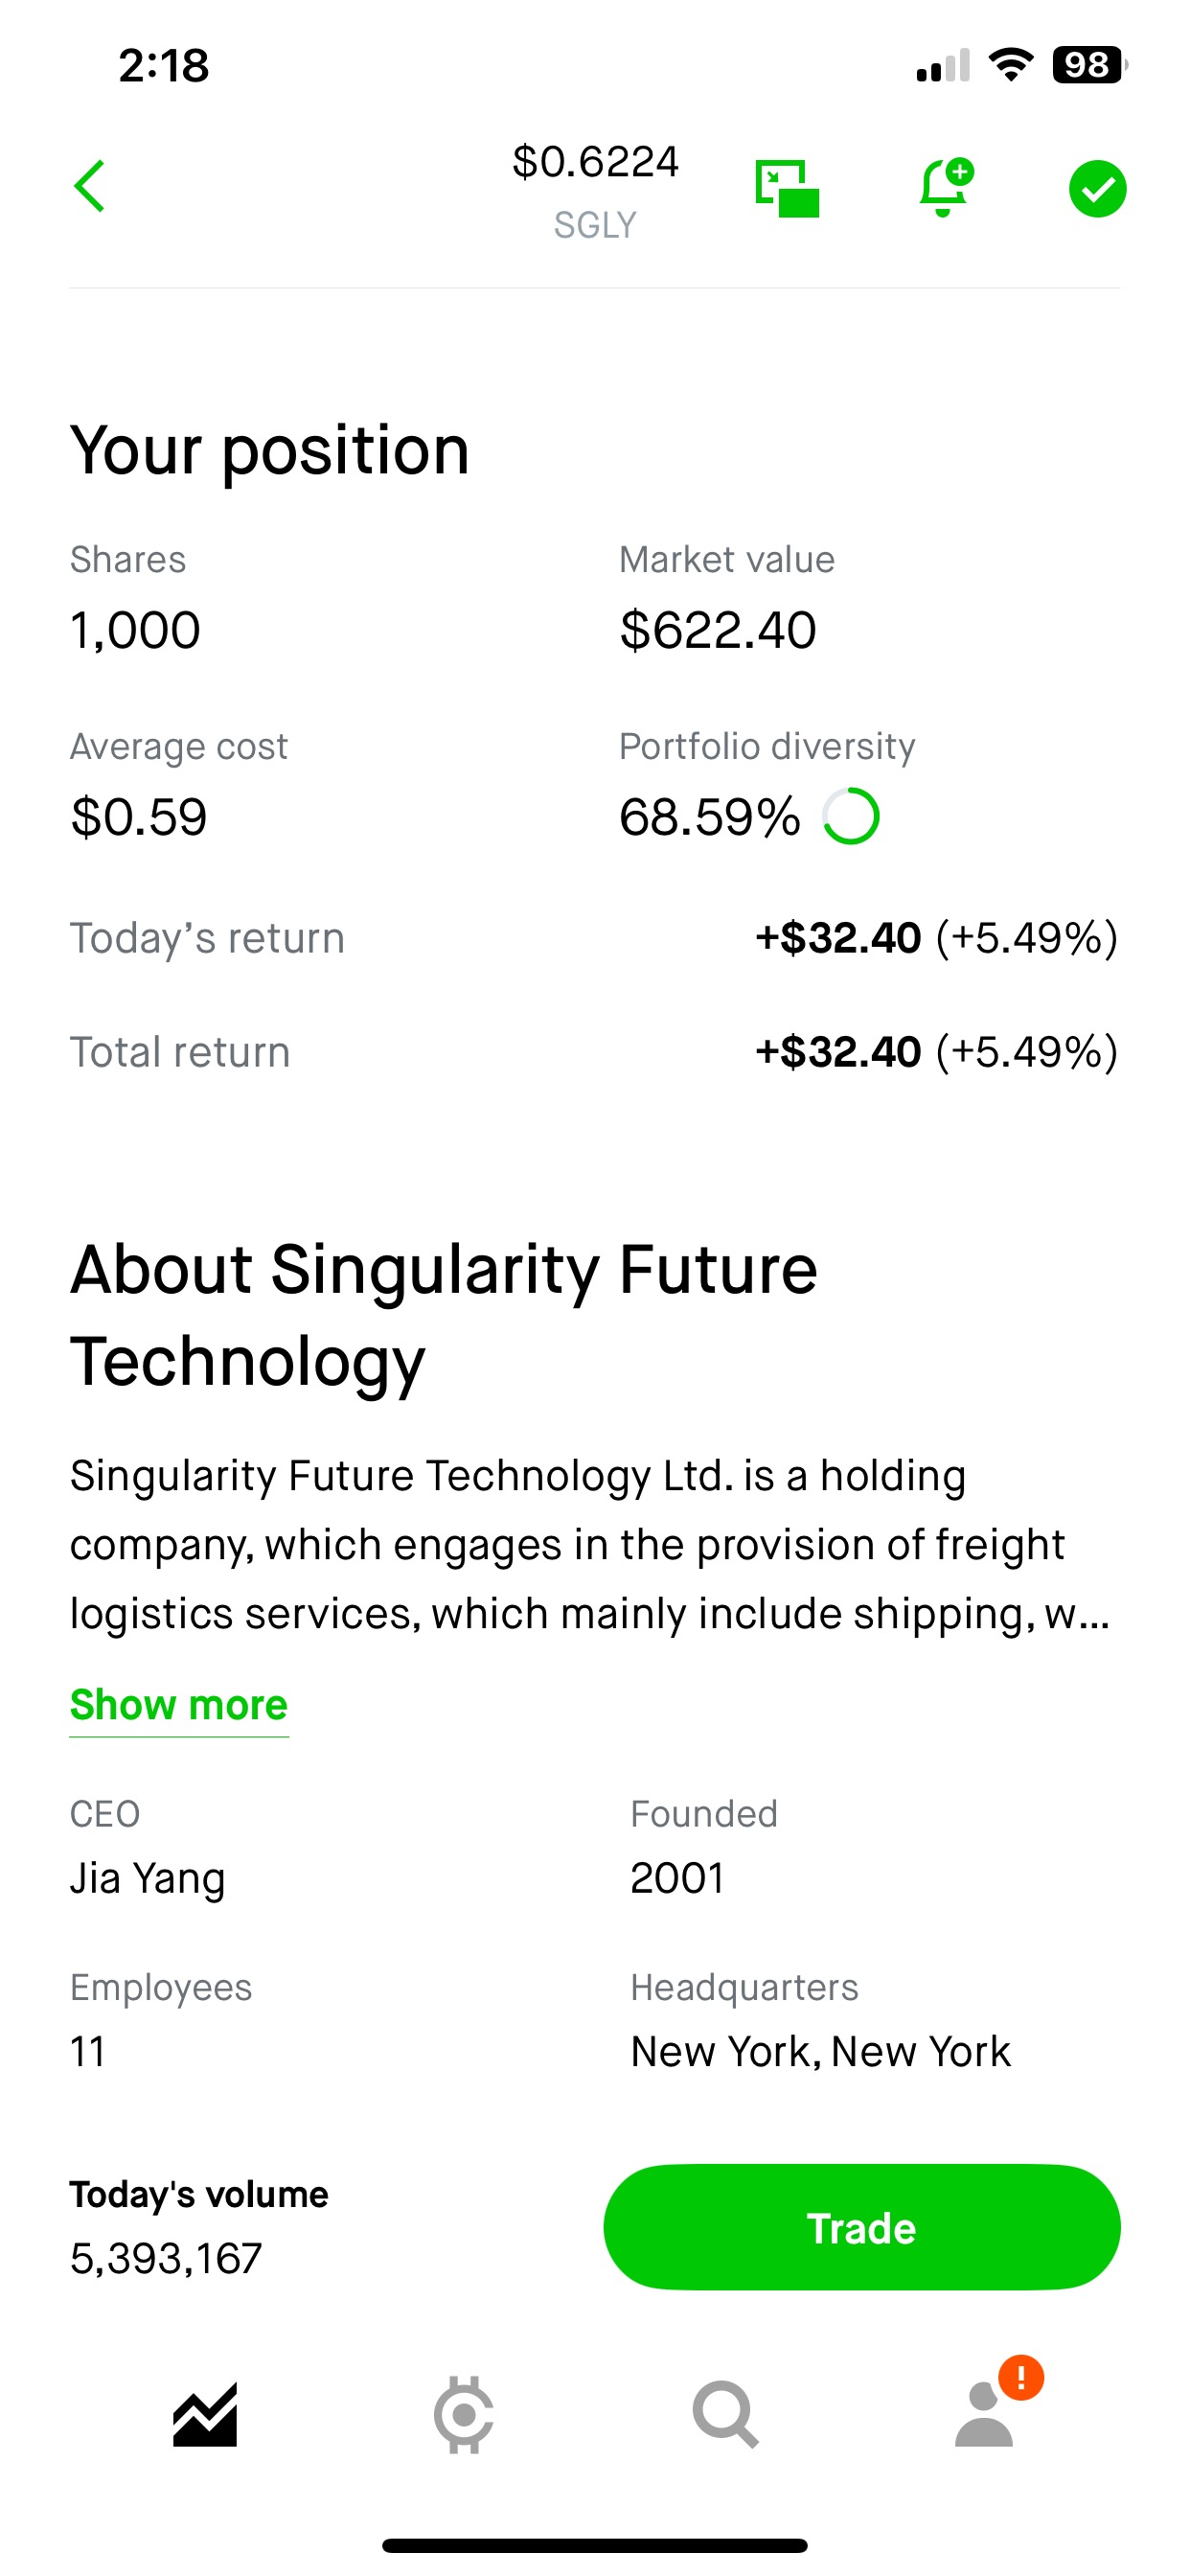
Task: Tap the Today's volume figure
Action: pos(166,2258)
